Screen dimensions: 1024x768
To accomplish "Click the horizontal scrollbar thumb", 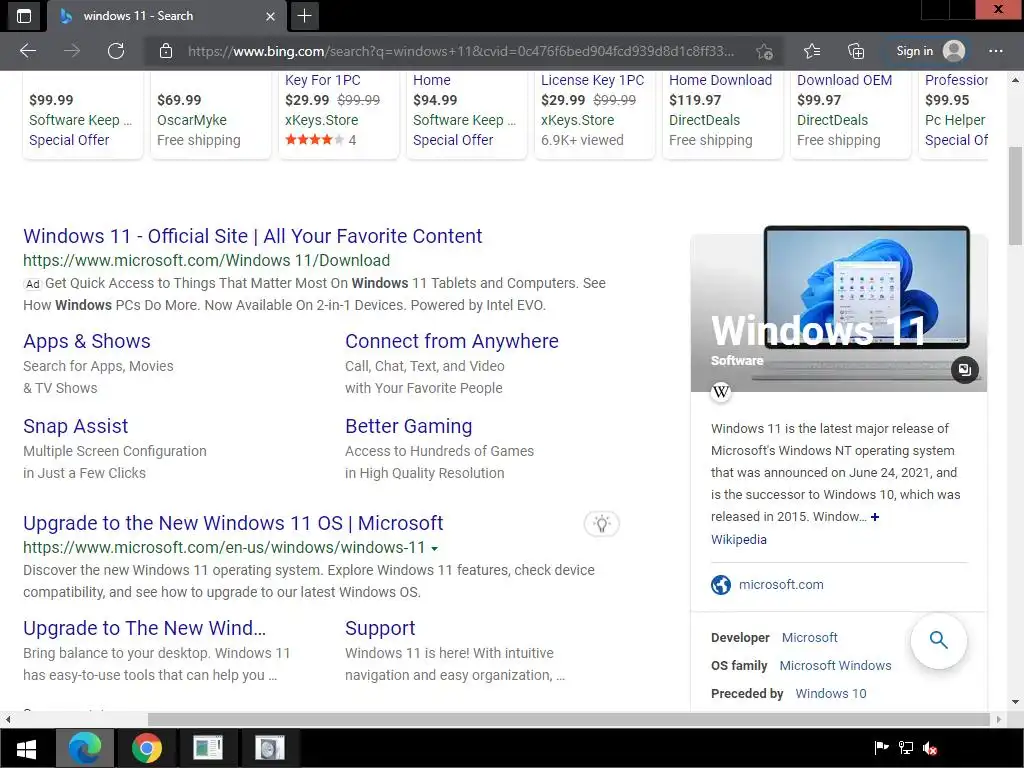I will point(569,720).
